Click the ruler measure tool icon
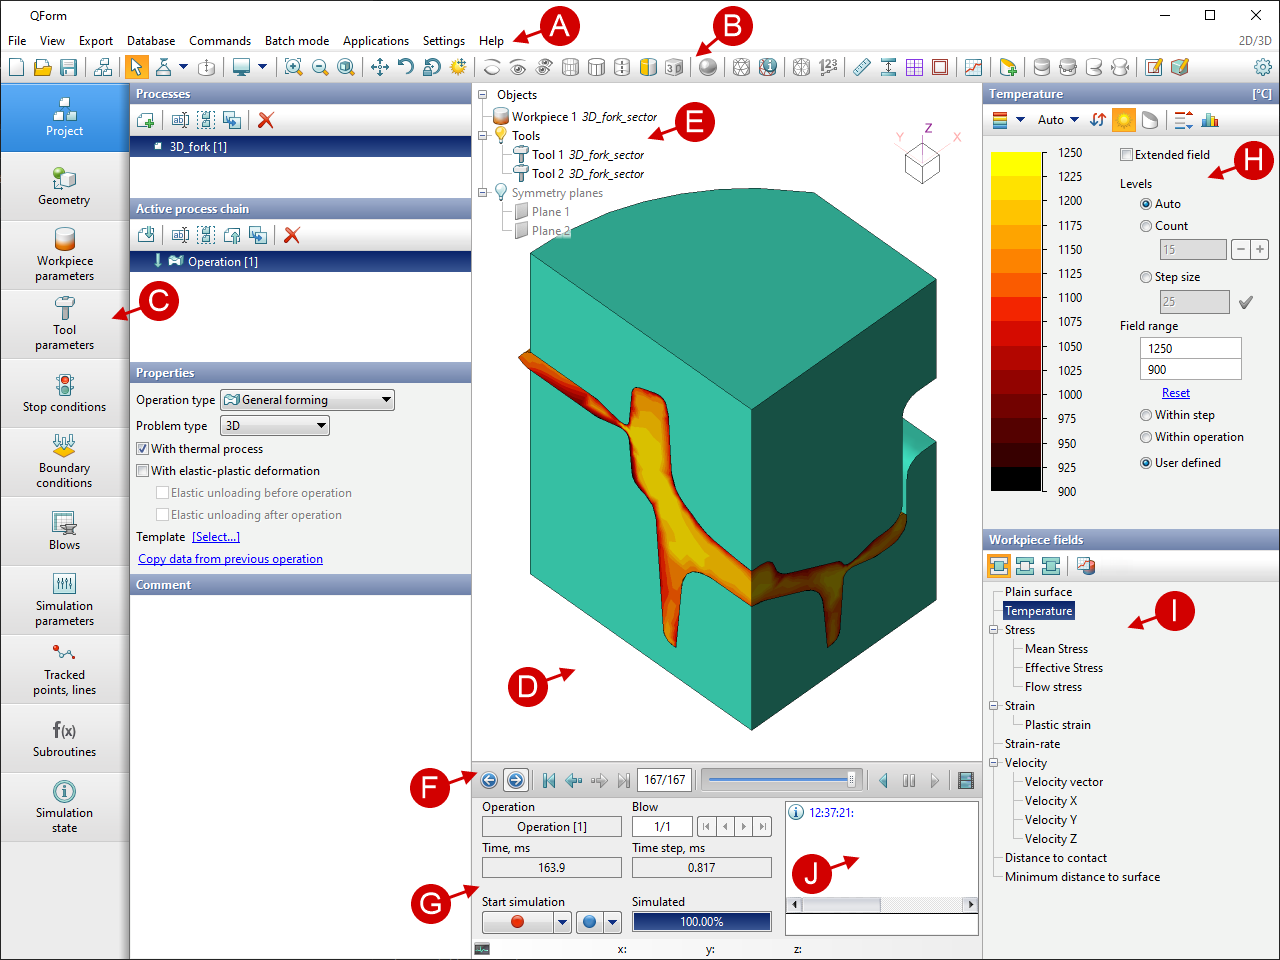The image size is (1280, 960). [861, 67]
